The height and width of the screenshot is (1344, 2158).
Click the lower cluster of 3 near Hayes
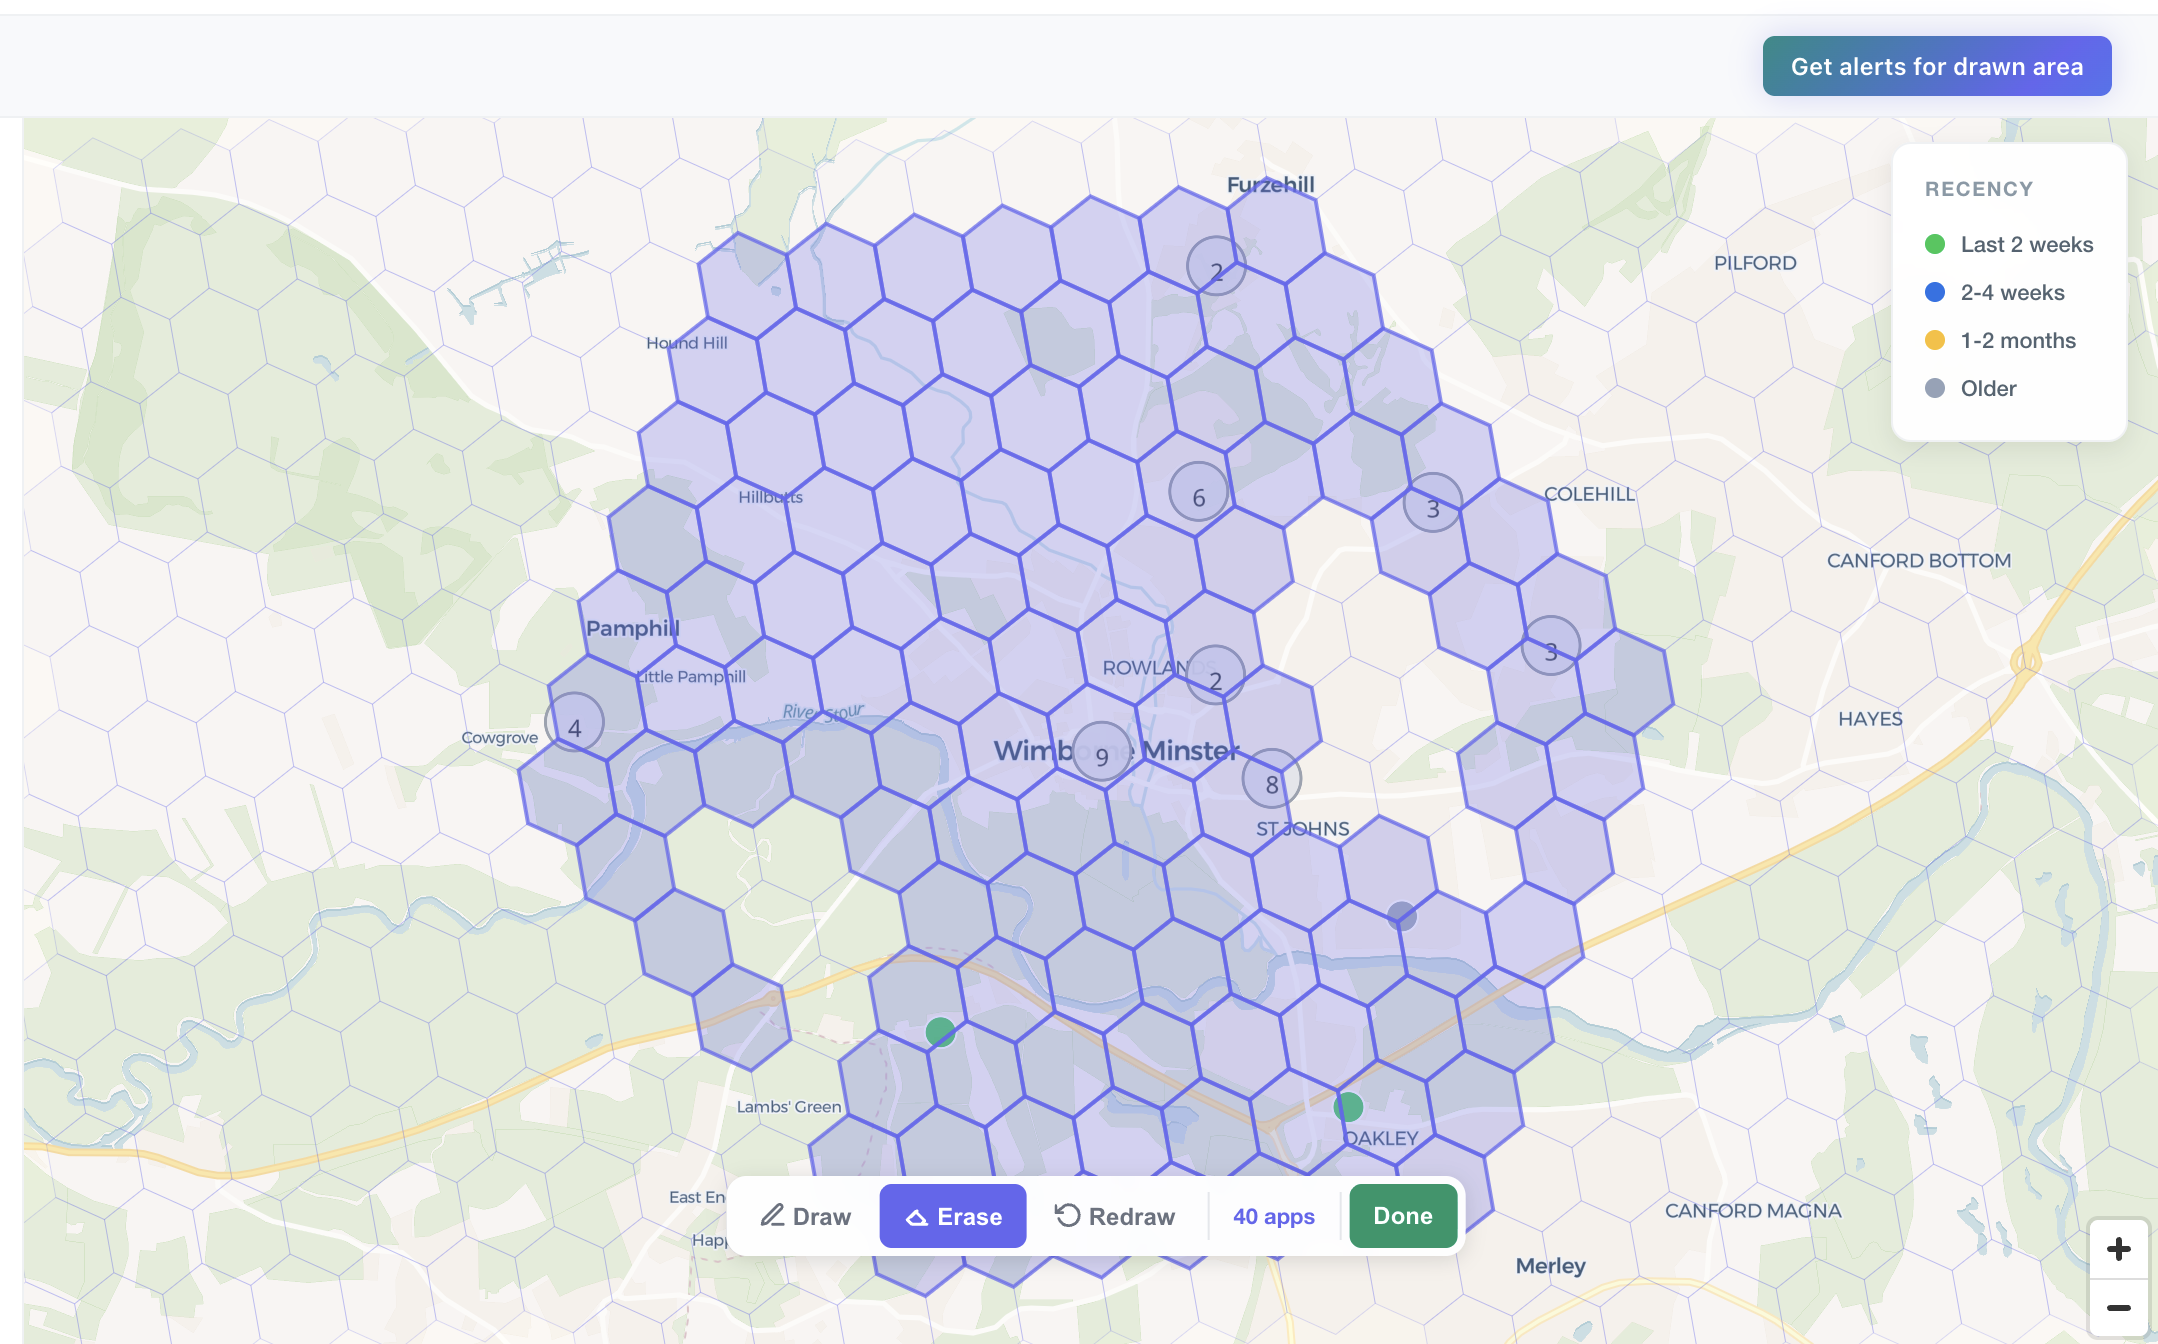point(1551,647)
